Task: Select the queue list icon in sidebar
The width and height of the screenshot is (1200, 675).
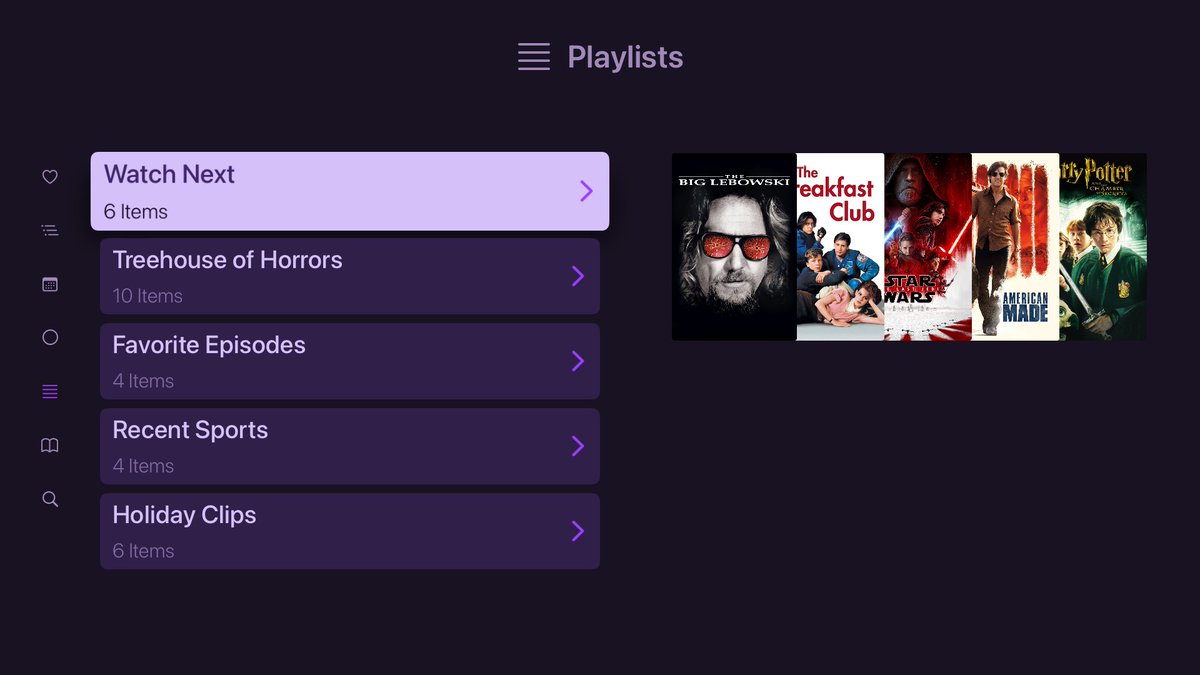Action: pos(50,231)
